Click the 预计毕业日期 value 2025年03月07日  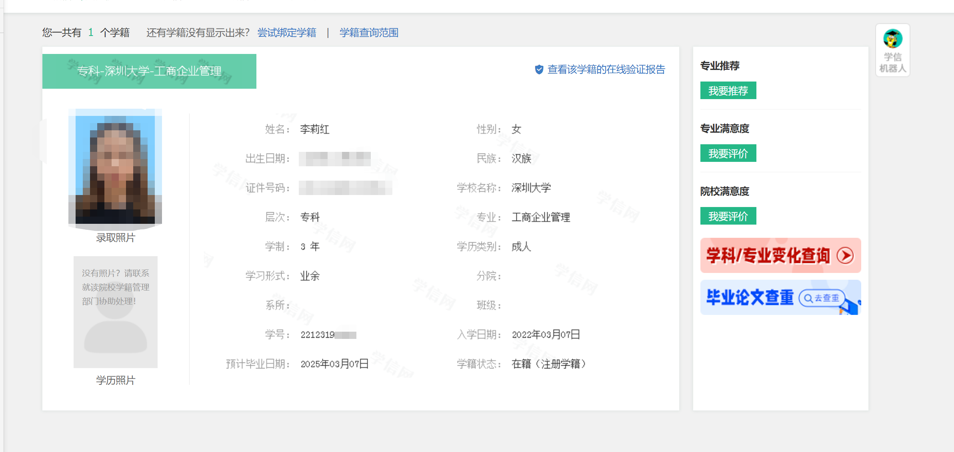[335, 364]
